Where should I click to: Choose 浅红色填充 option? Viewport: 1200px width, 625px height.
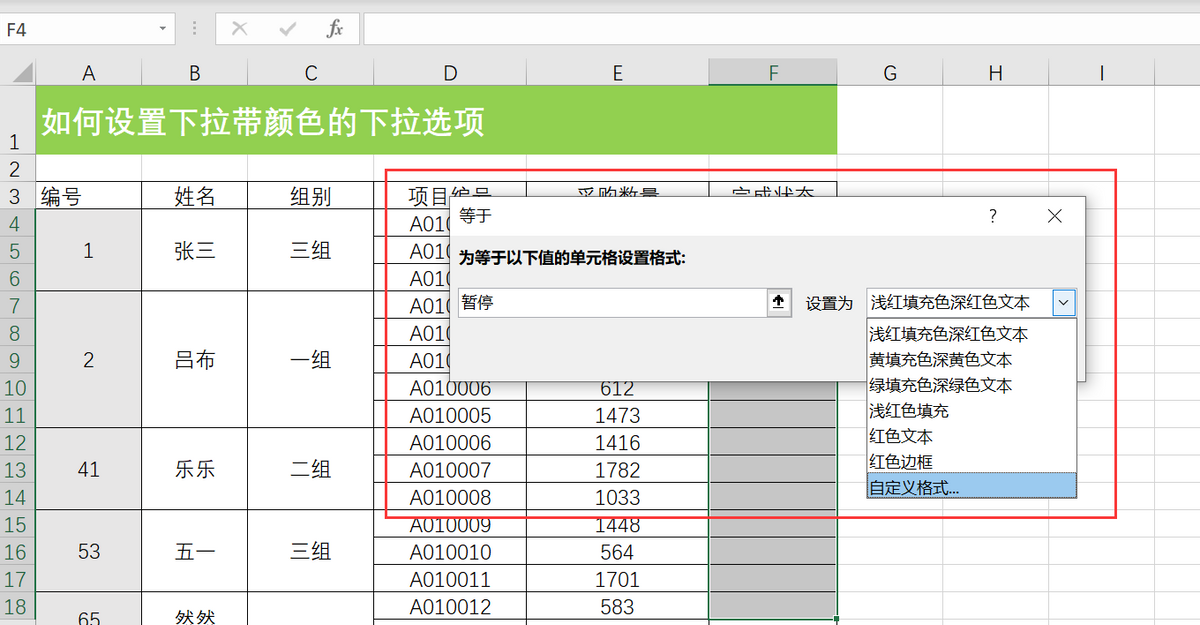(x=971, y=411)
